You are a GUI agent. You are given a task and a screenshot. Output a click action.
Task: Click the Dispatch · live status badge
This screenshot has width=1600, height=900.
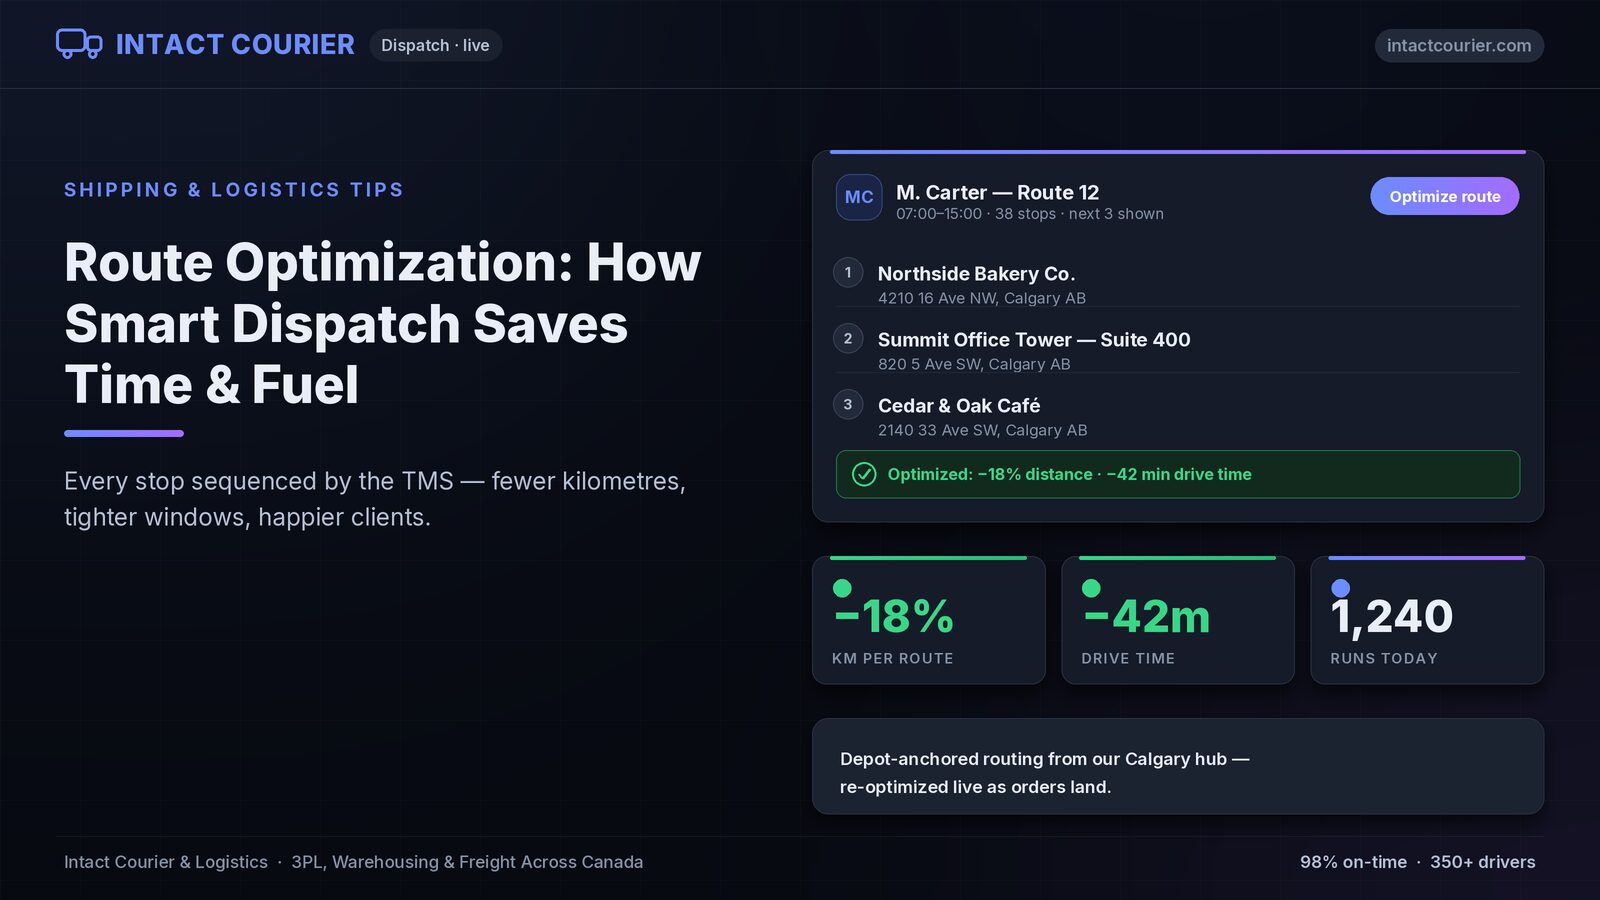click(435, 45)
